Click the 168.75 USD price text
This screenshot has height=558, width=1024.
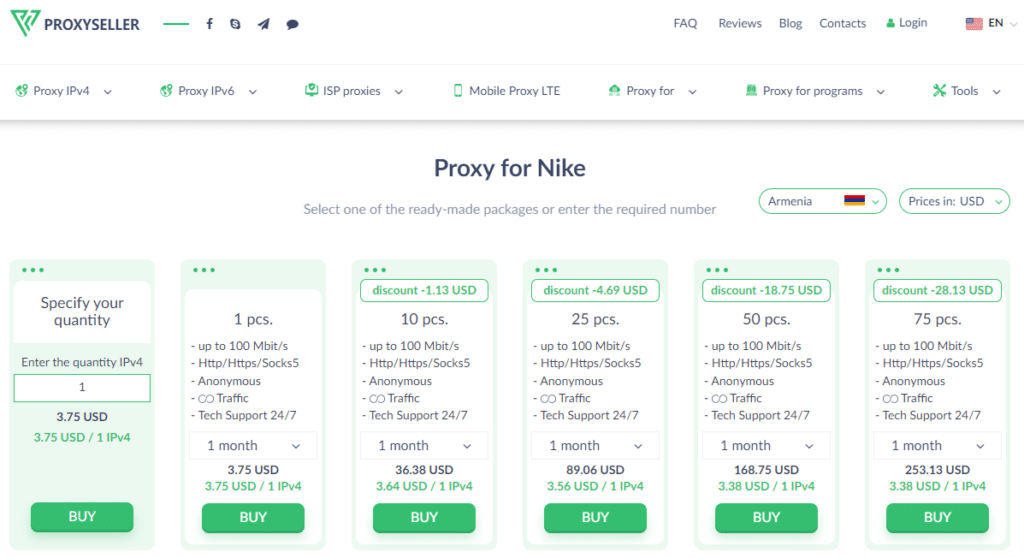[x=767, y=470]
